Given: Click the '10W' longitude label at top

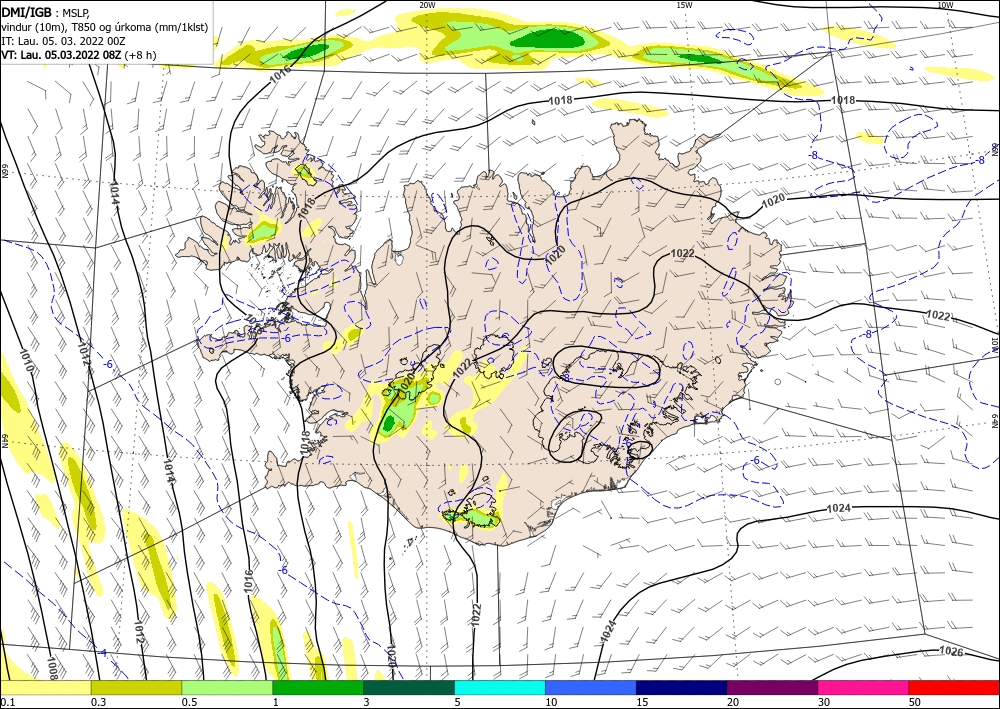Looking at the screenshot, I should tap(945, 5).
